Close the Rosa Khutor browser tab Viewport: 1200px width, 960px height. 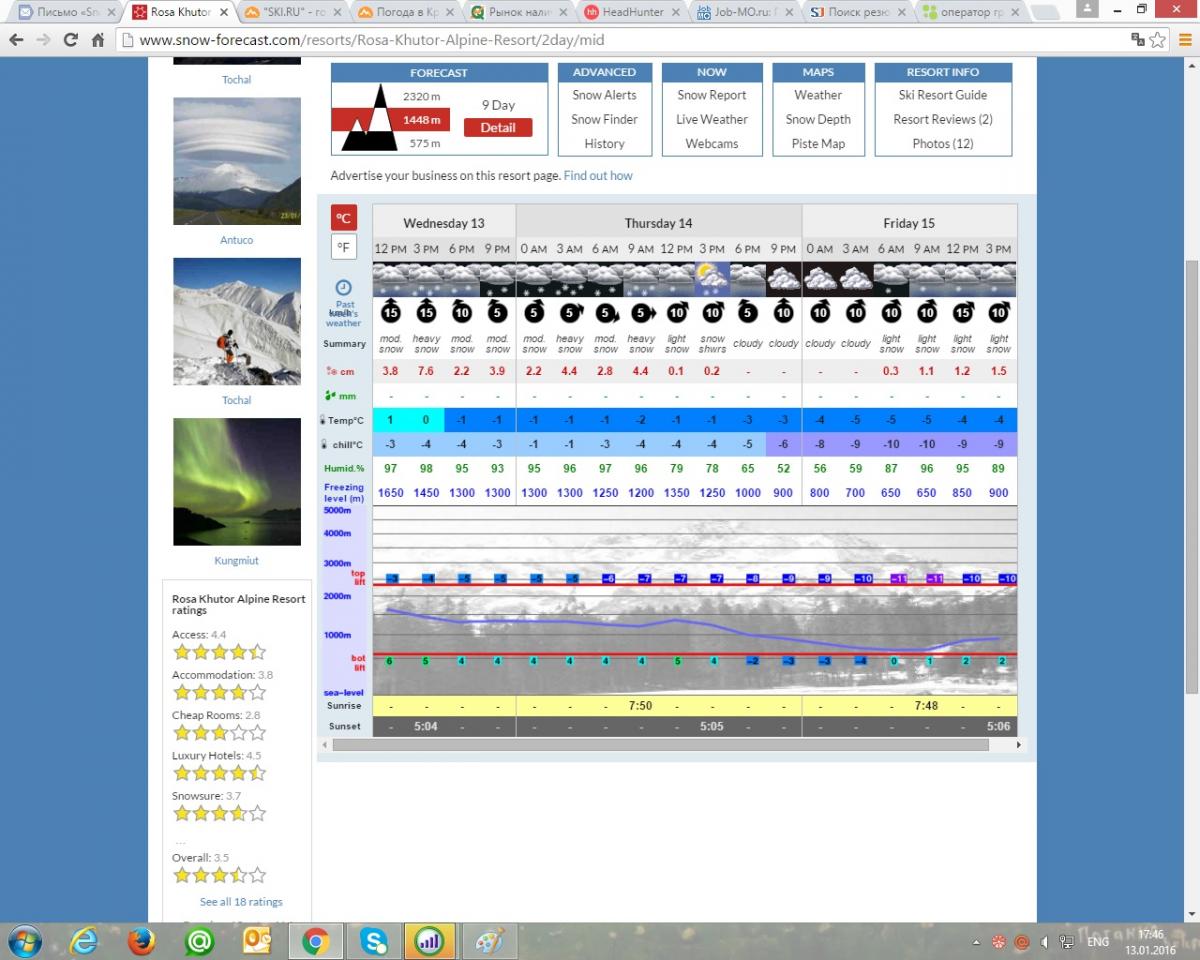click(224, 13)
